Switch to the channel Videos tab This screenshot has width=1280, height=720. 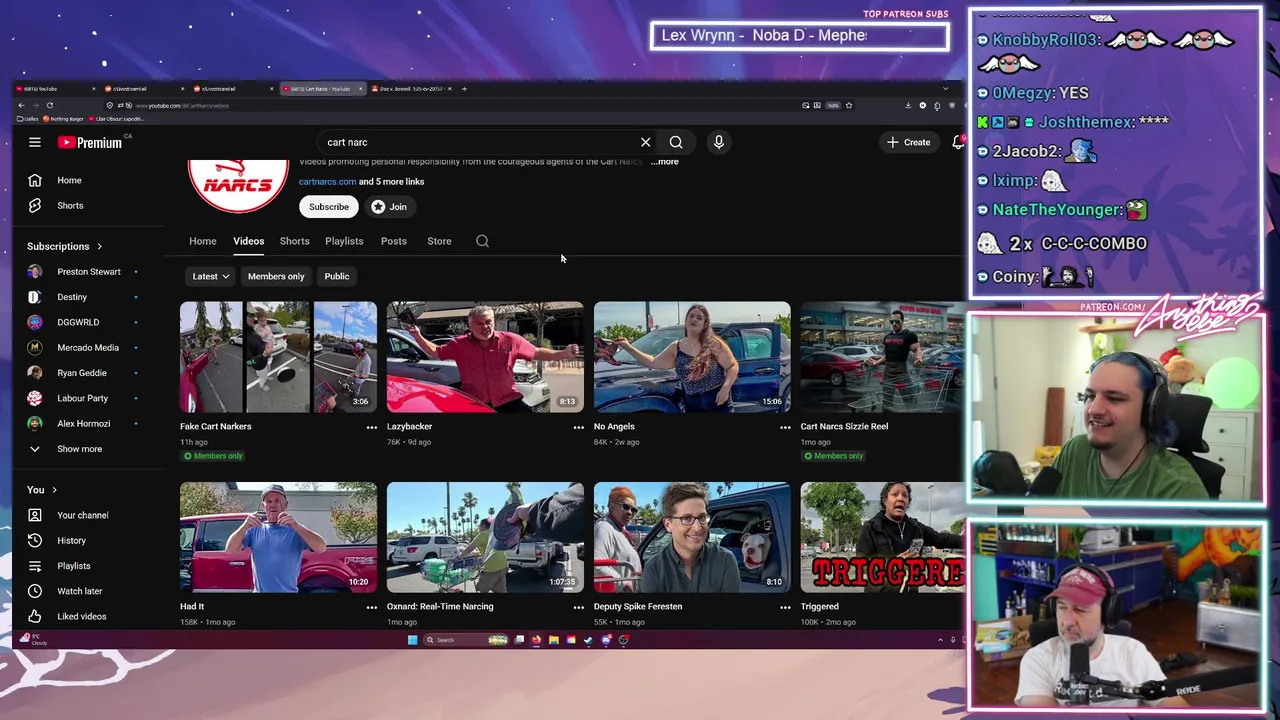[x=248, y=241]
